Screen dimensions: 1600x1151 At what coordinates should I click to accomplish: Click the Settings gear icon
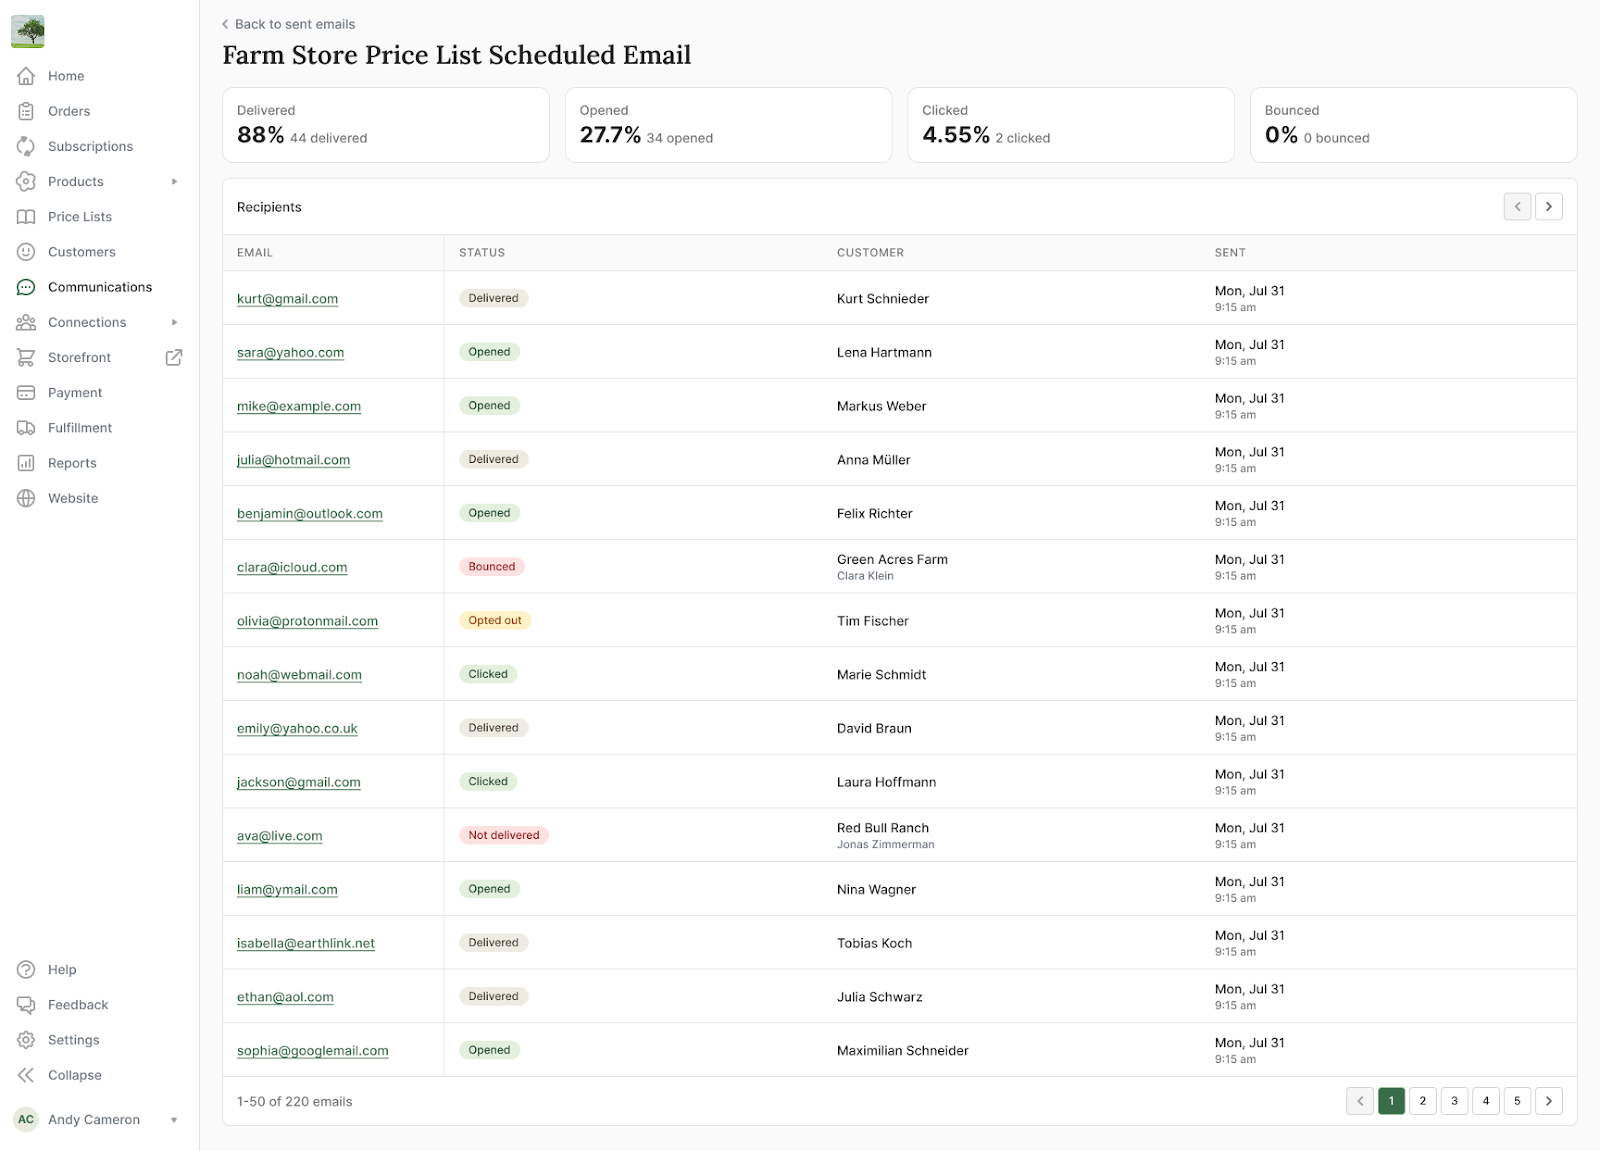(26, 1040)
